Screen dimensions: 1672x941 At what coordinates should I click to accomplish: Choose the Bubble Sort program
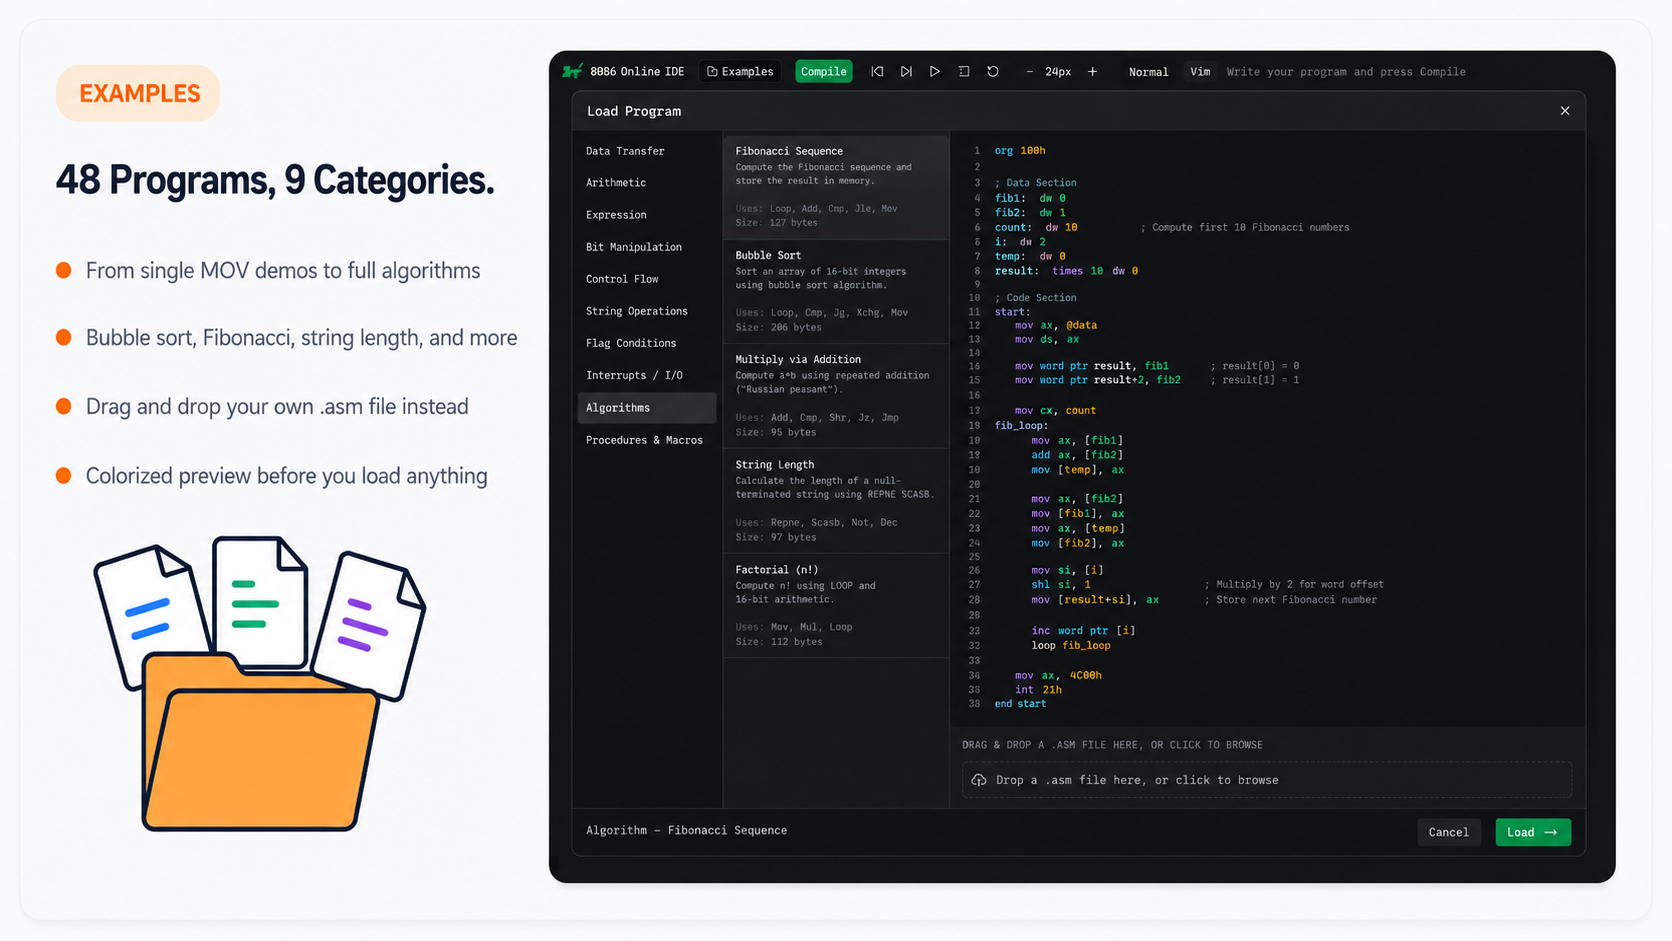pyautogui.click(x=836, y=292)
